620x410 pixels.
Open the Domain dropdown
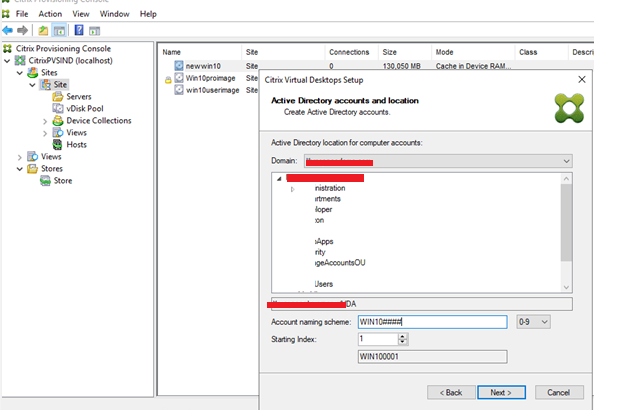pyautogui.click(x=566, y=161)
